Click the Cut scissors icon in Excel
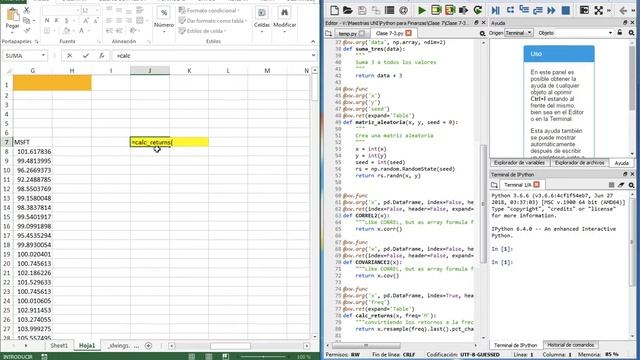The image size is (640, 360). (x=27, y=10)
